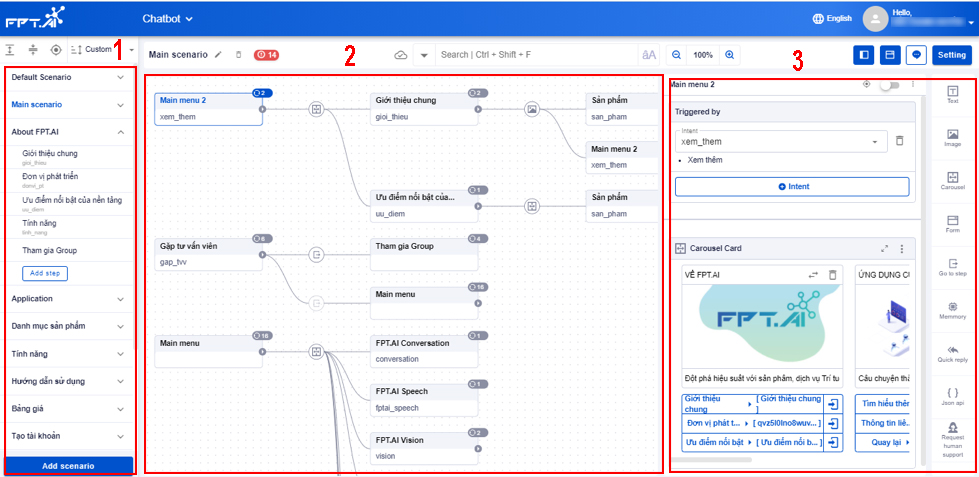
Task: Collapse the About FPT.AI group
Action: coord(121,132)
